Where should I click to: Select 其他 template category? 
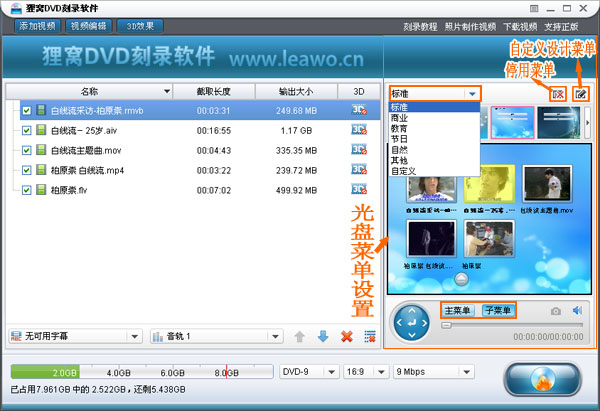[x=434, y=160]
